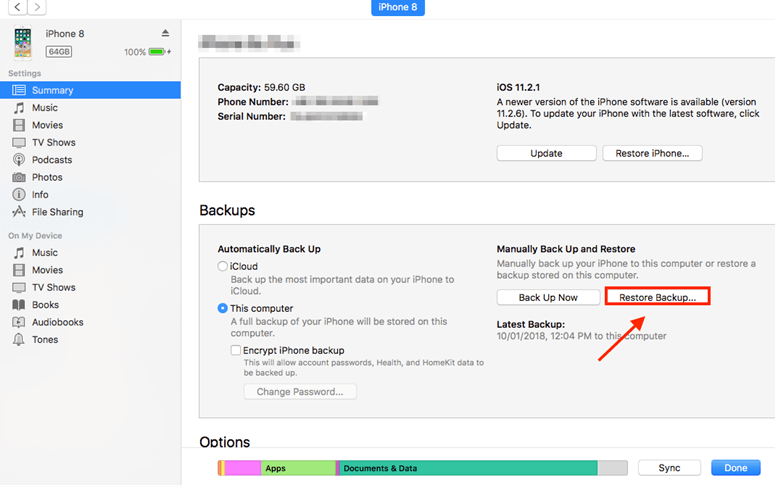Click the pink segment of storage bar

[243, 468]
